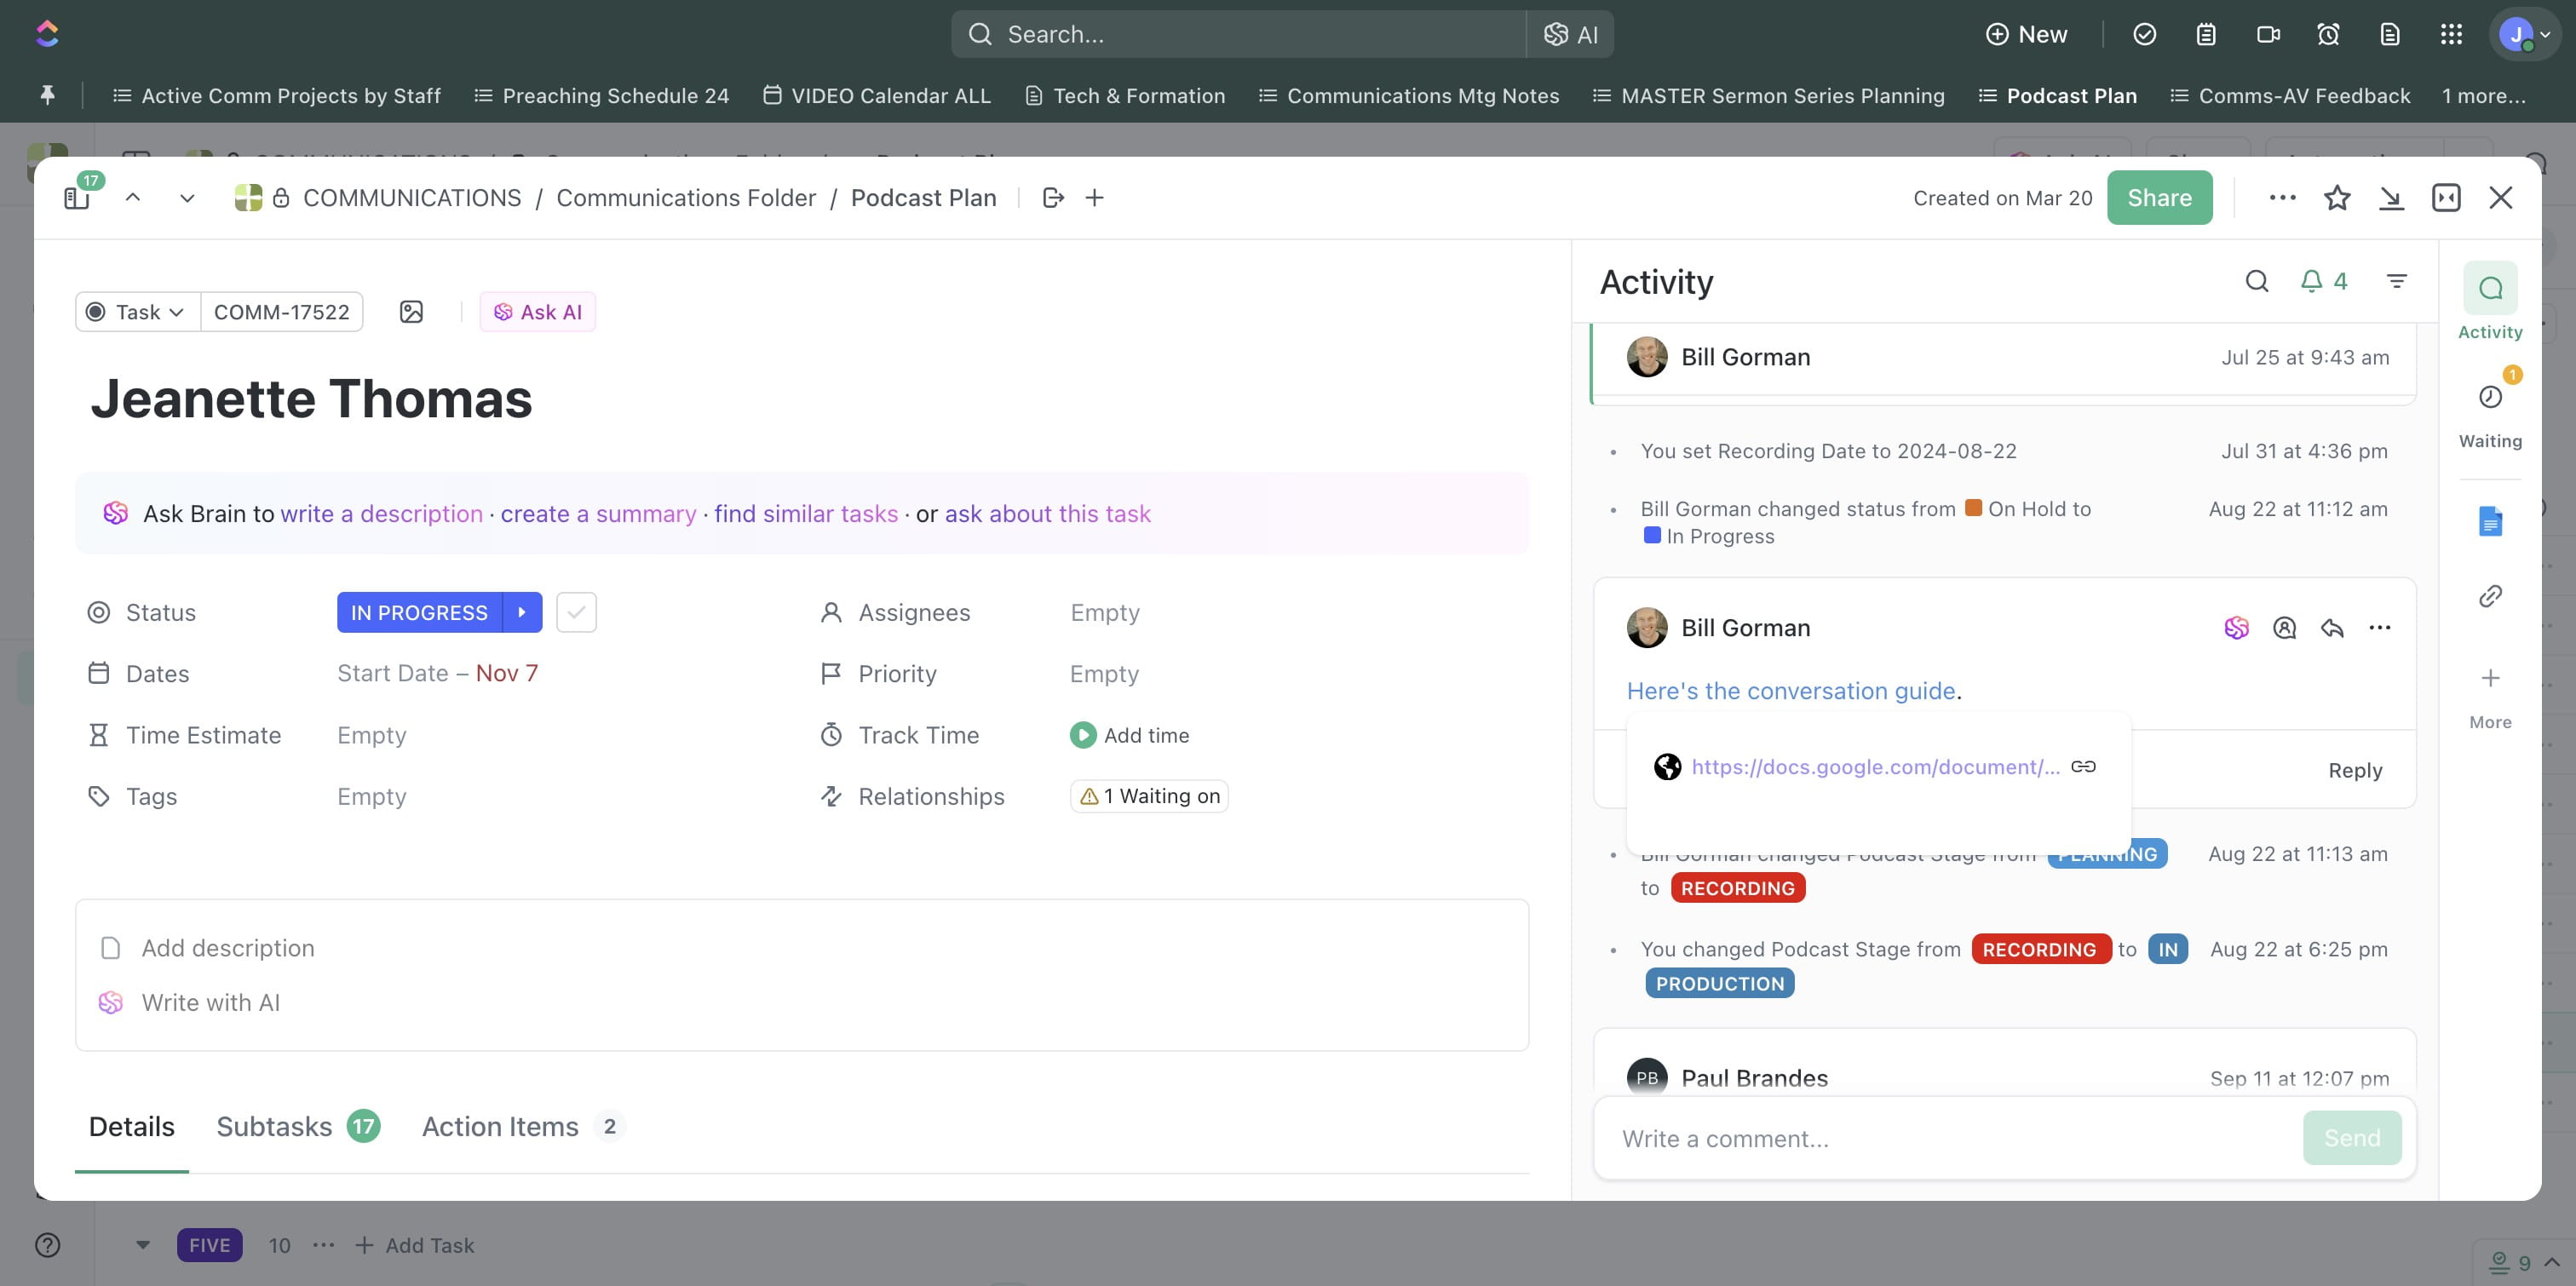Image resolution: width=2576 pixels, height=1286 pixels.
Task: Click the move task icon after Podcast Plan
Action: pyautogui.click(x=1053, y=198)
